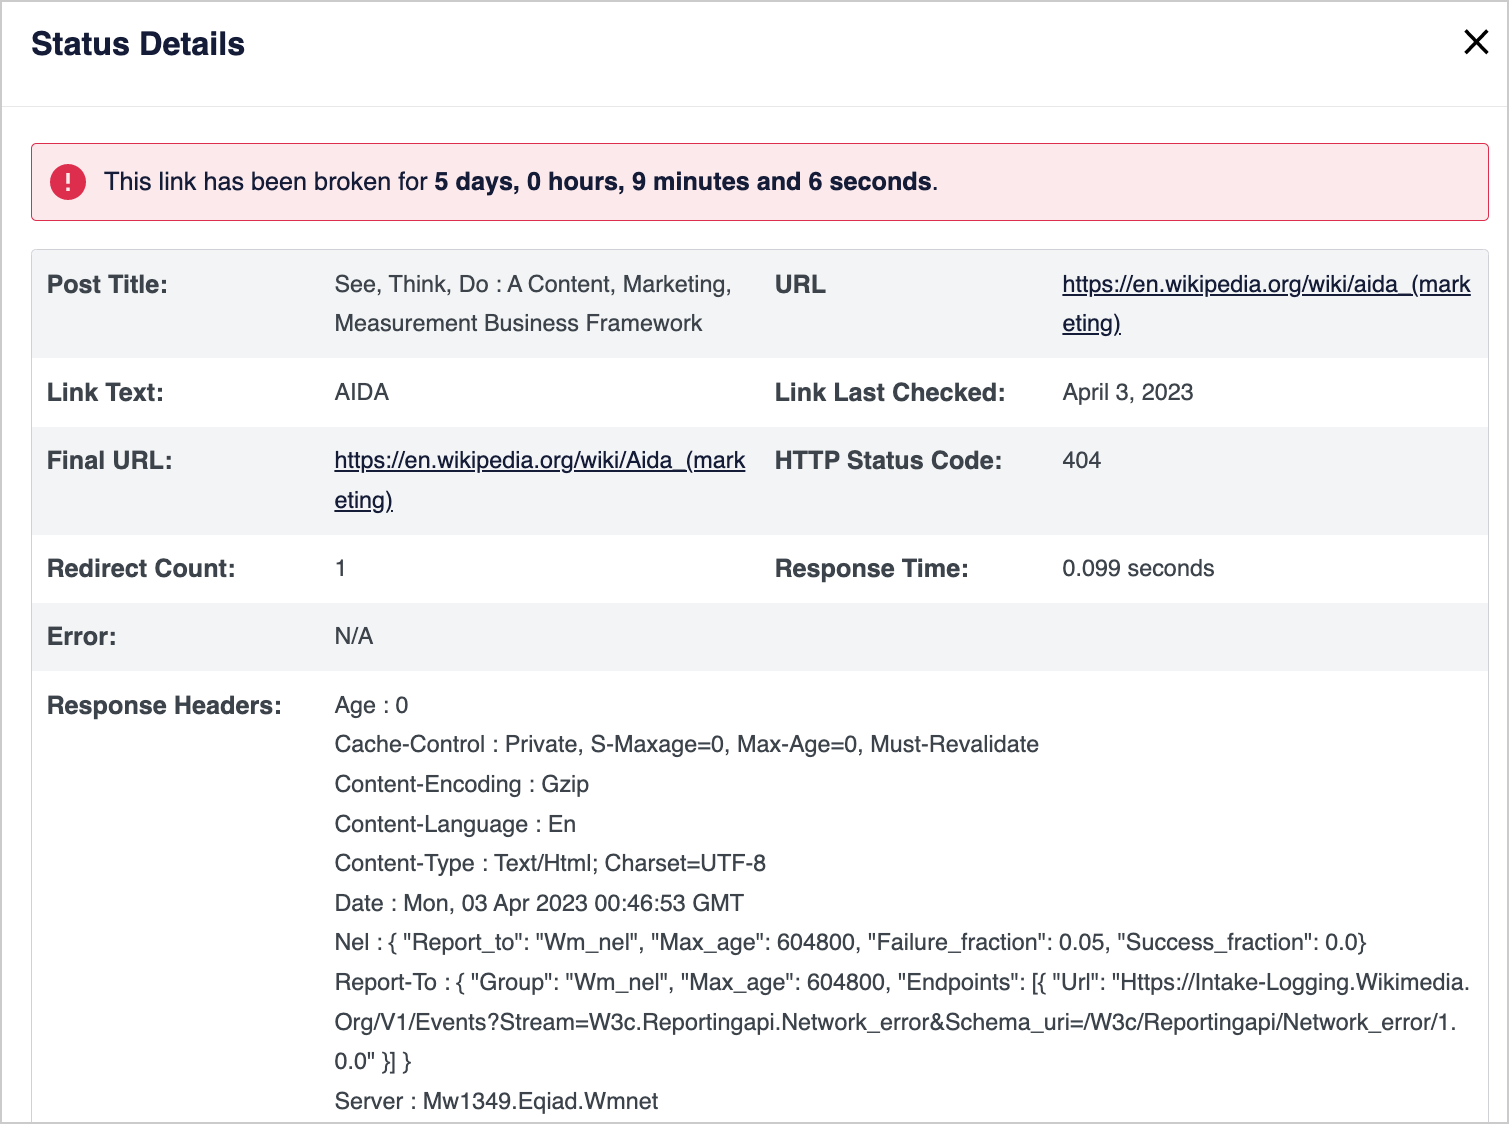The image size is (1509, 1124).
Task: Select the 'Content-Encoding : Gzip' line
Action: click(461, 785)
